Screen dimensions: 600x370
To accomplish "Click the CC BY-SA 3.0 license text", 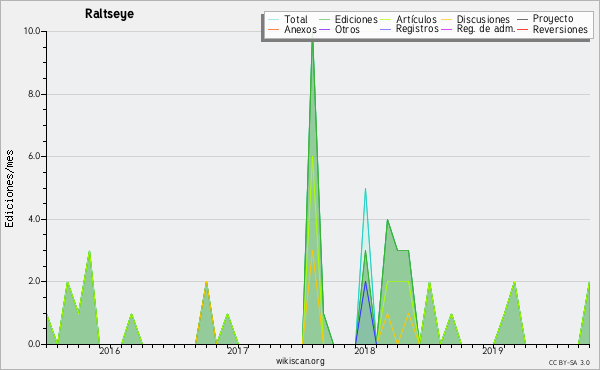I will 569,363.
